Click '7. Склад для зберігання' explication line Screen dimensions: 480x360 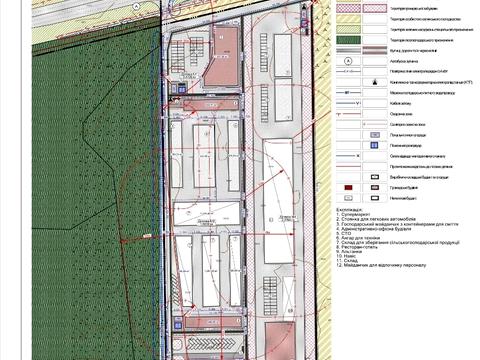pos(398,242)
